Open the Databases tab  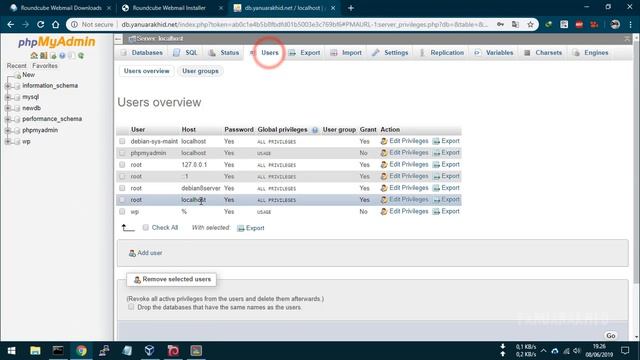142,53
